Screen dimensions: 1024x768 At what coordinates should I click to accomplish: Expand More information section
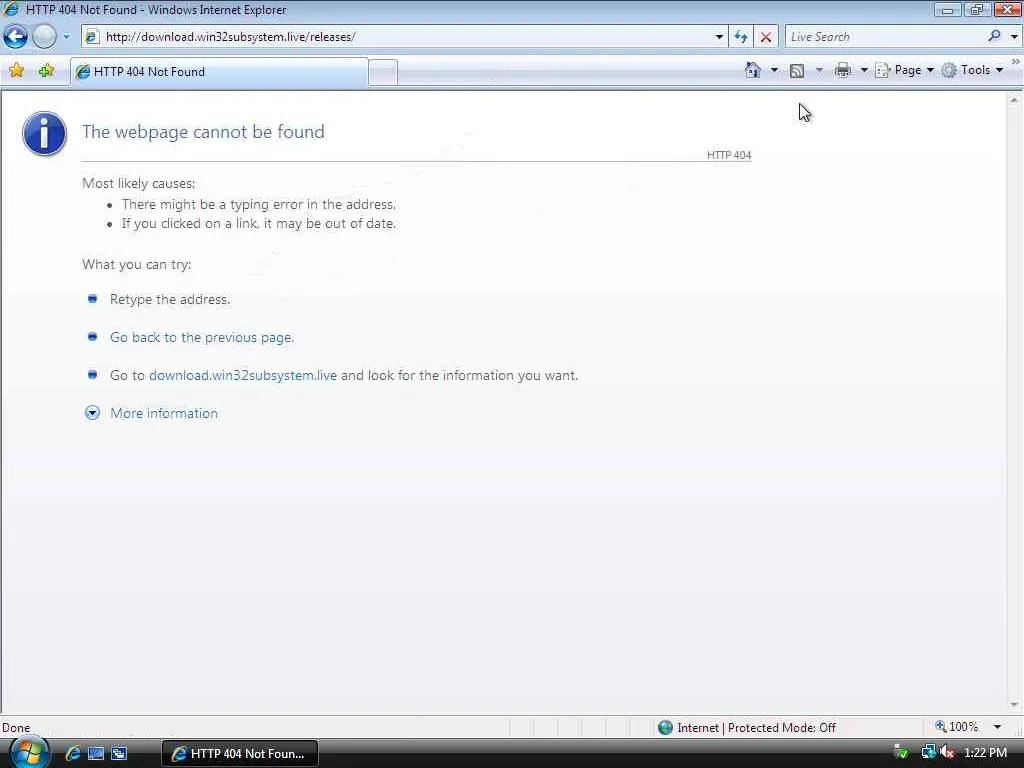(x=164, y=413)
